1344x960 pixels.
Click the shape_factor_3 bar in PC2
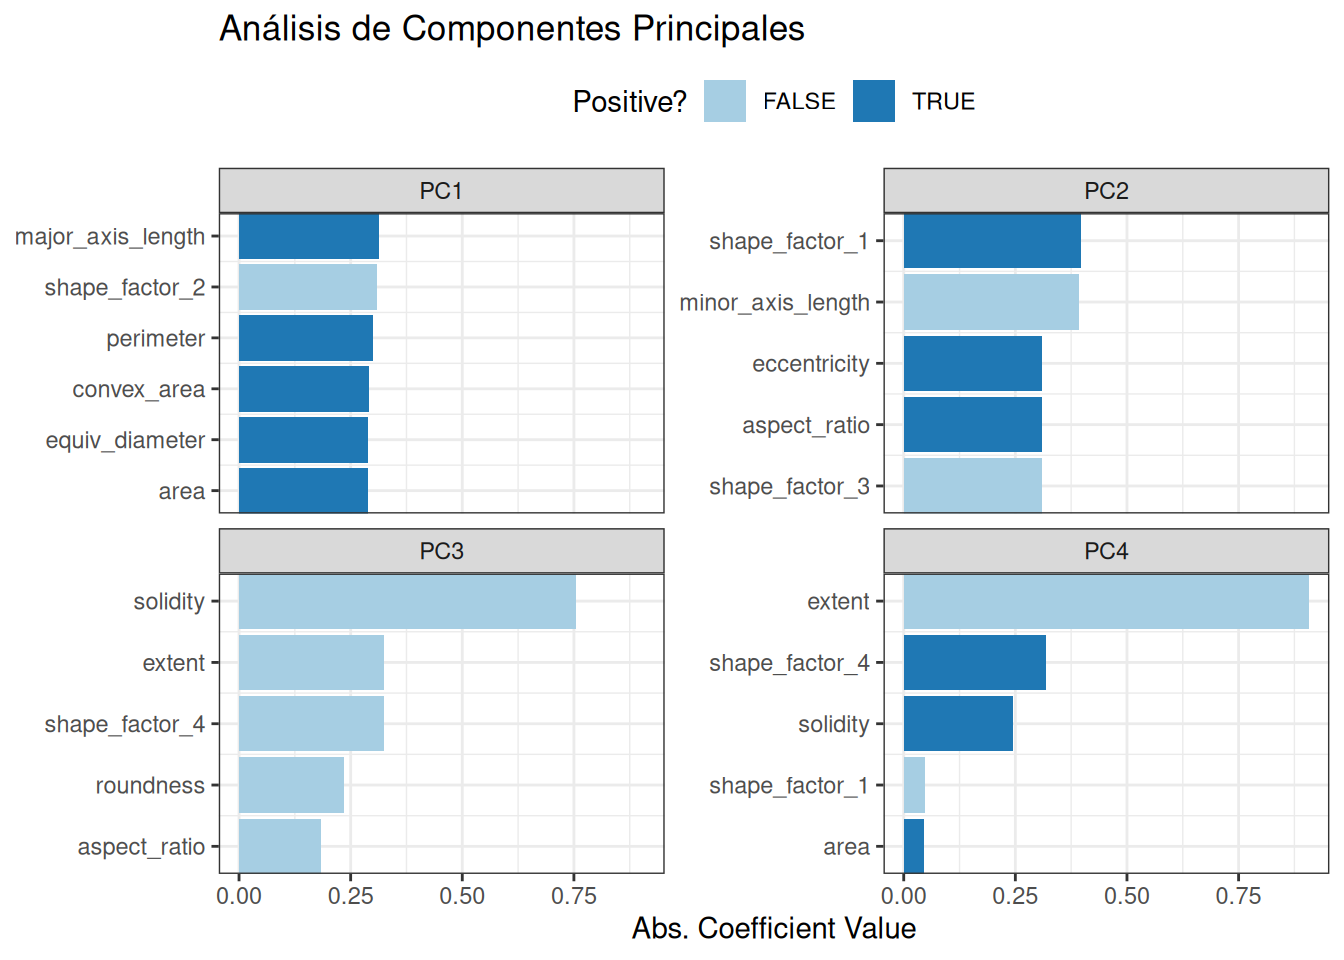pyautogui.click(x=972, y=486)
